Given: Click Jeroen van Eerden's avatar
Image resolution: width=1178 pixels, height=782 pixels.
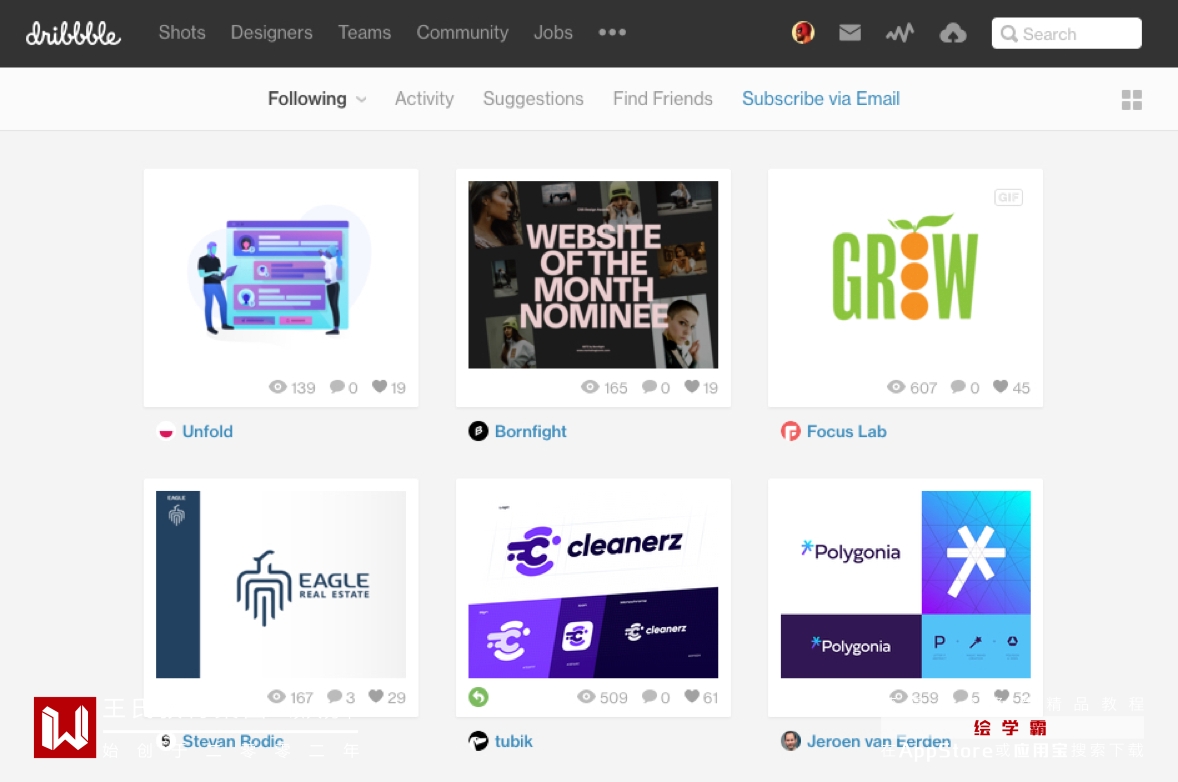Looking at the screenshot, I should [790, 741].
